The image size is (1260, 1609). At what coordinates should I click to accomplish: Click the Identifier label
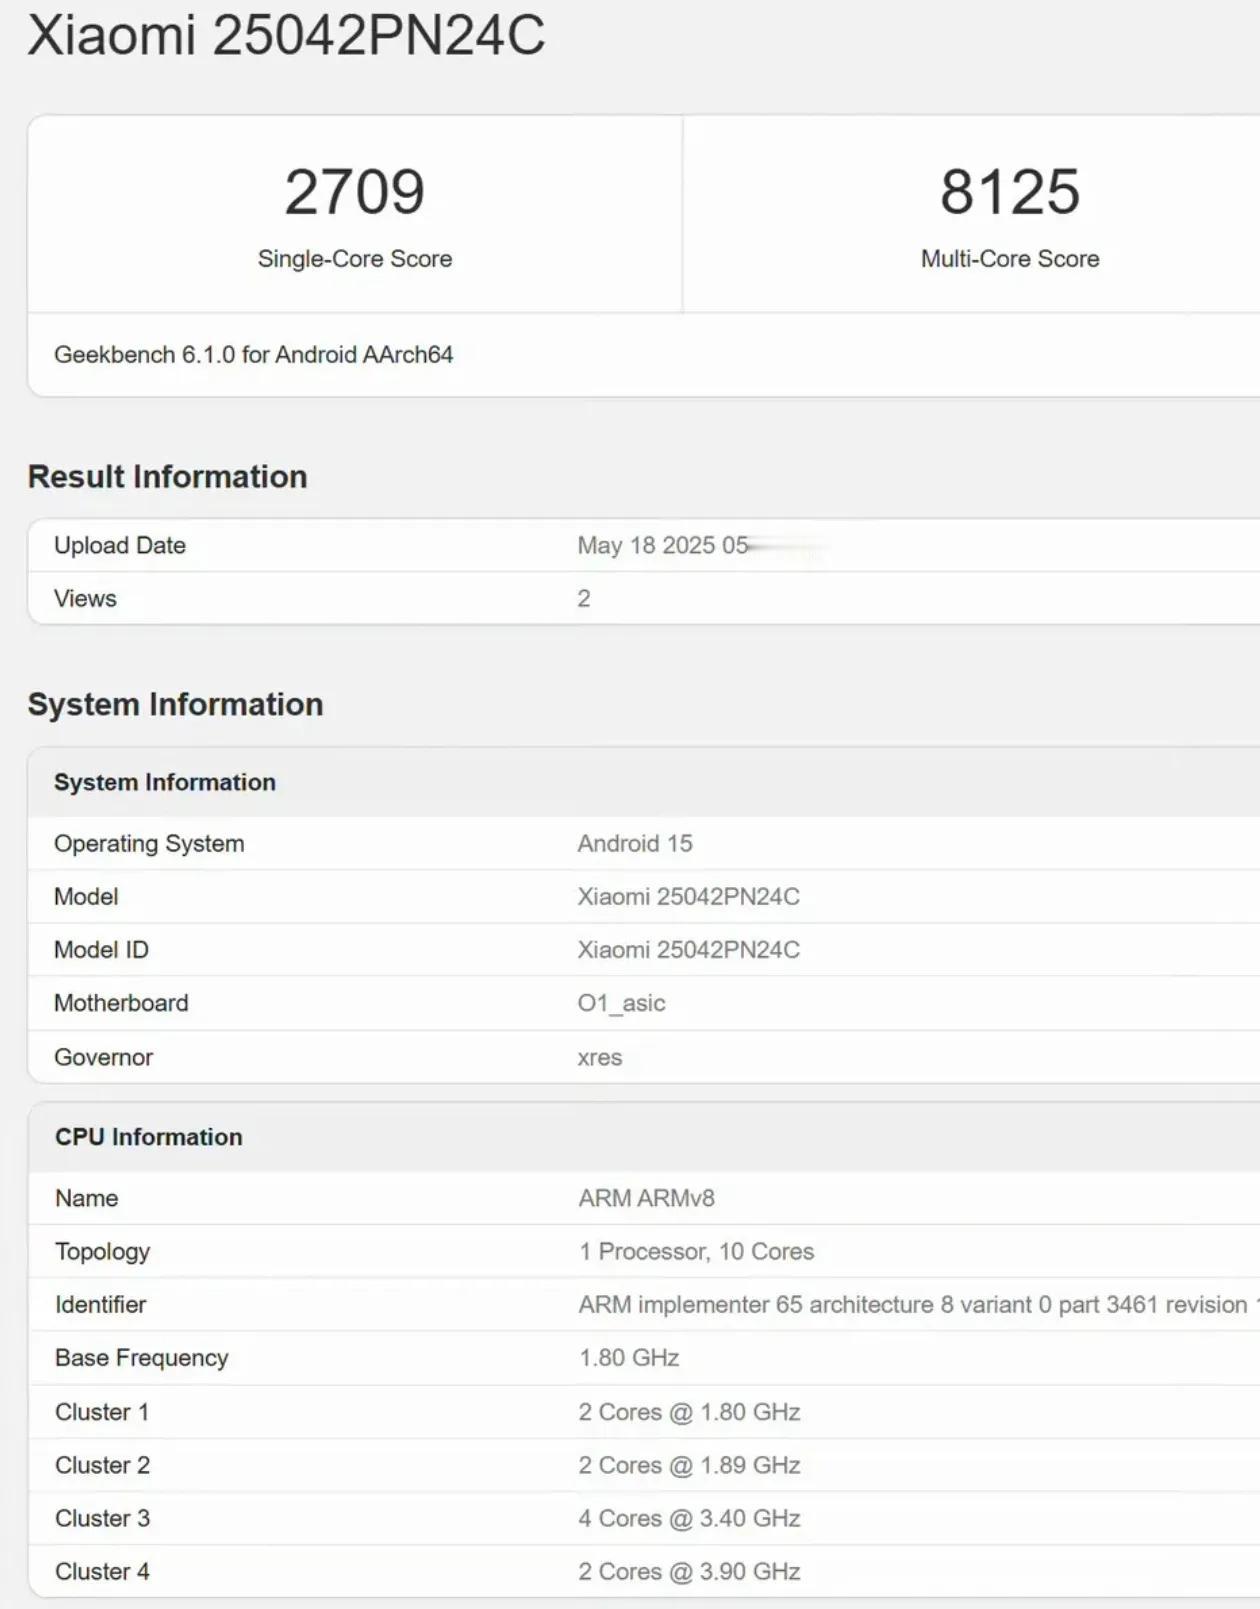[x=100, y=1304]
